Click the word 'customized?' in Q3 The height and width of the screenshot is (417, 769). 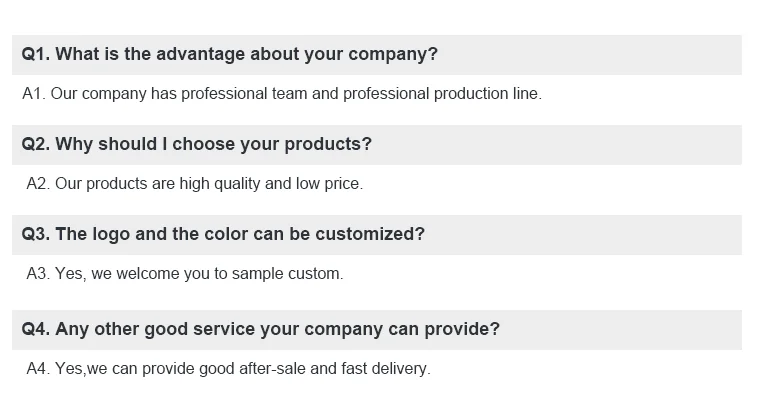tap(370, 234)
